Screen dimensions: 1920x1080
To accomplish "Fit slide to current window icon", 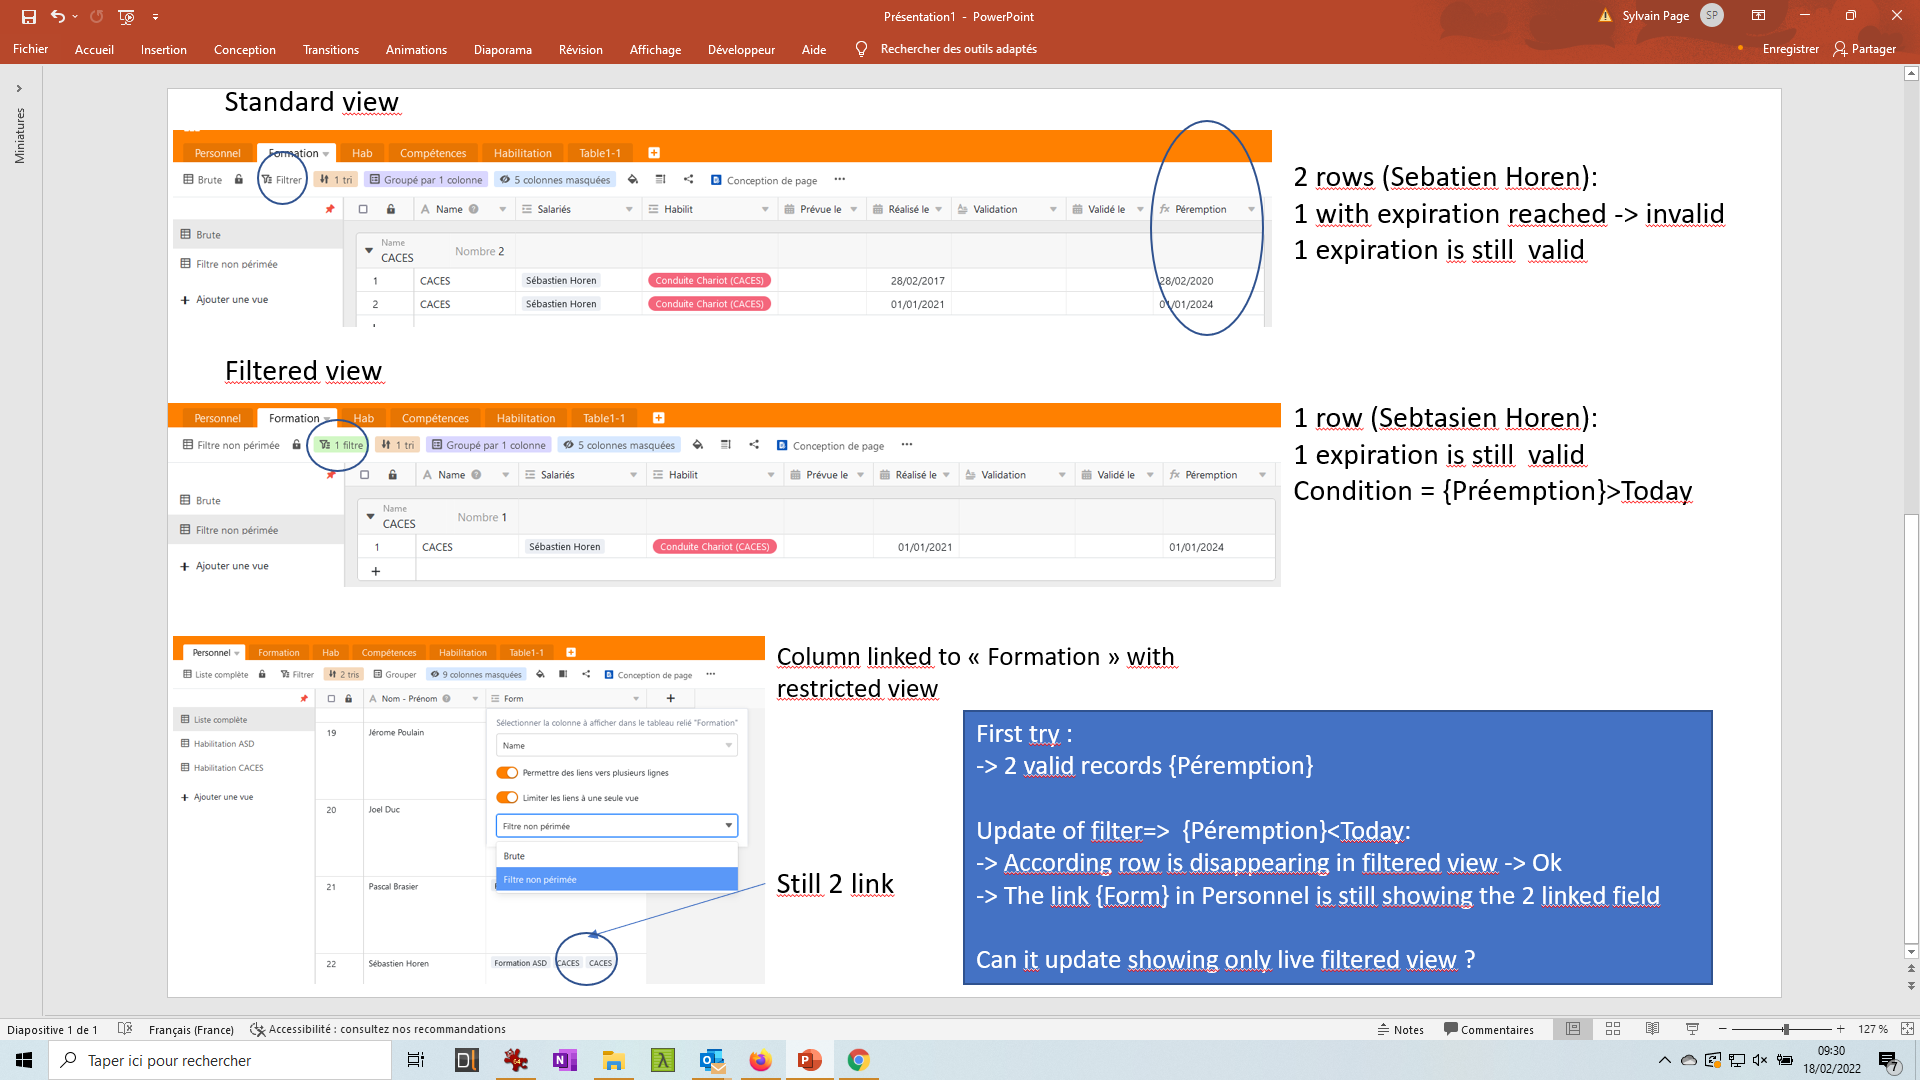I will click(x=1907, y=1029).
